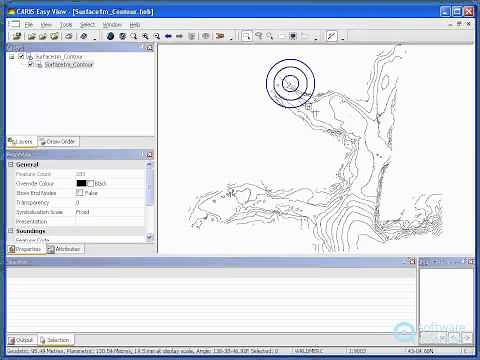Go to previous view with blue left arrow
The height and width of the screenshot is (360, 480).
[168, 36]
